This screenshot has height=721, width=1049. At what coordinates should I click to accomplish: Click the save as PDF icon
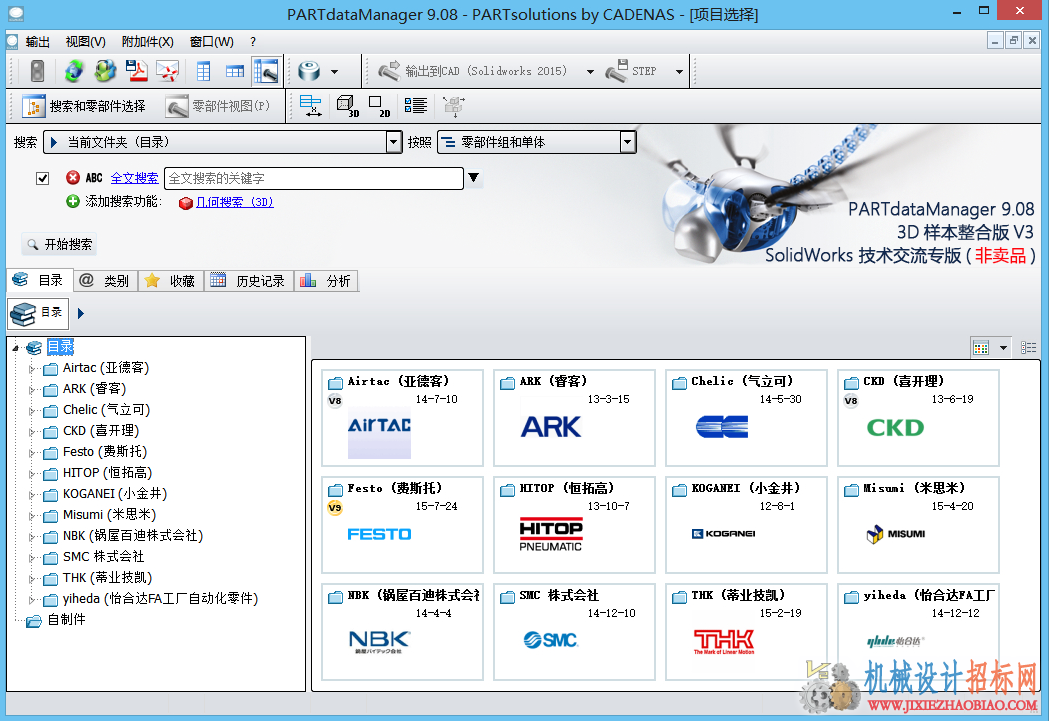pyautogui.click(x=137, y=71)
